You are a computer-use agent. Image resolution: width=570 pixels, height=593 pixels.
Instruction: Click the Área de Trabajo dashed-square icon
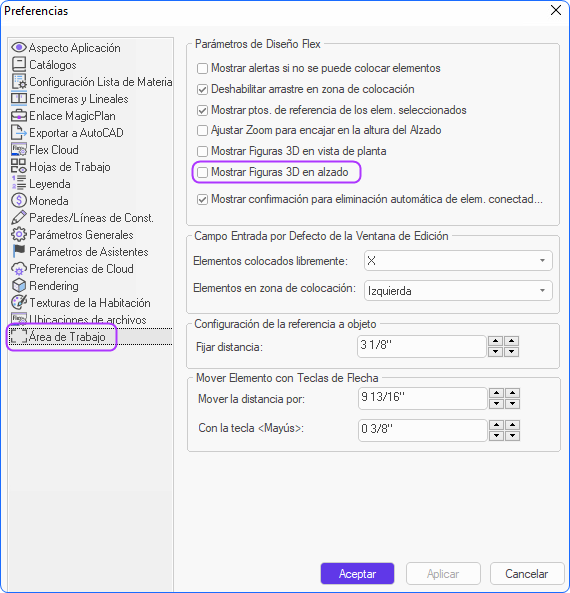(x=19, y=336)
